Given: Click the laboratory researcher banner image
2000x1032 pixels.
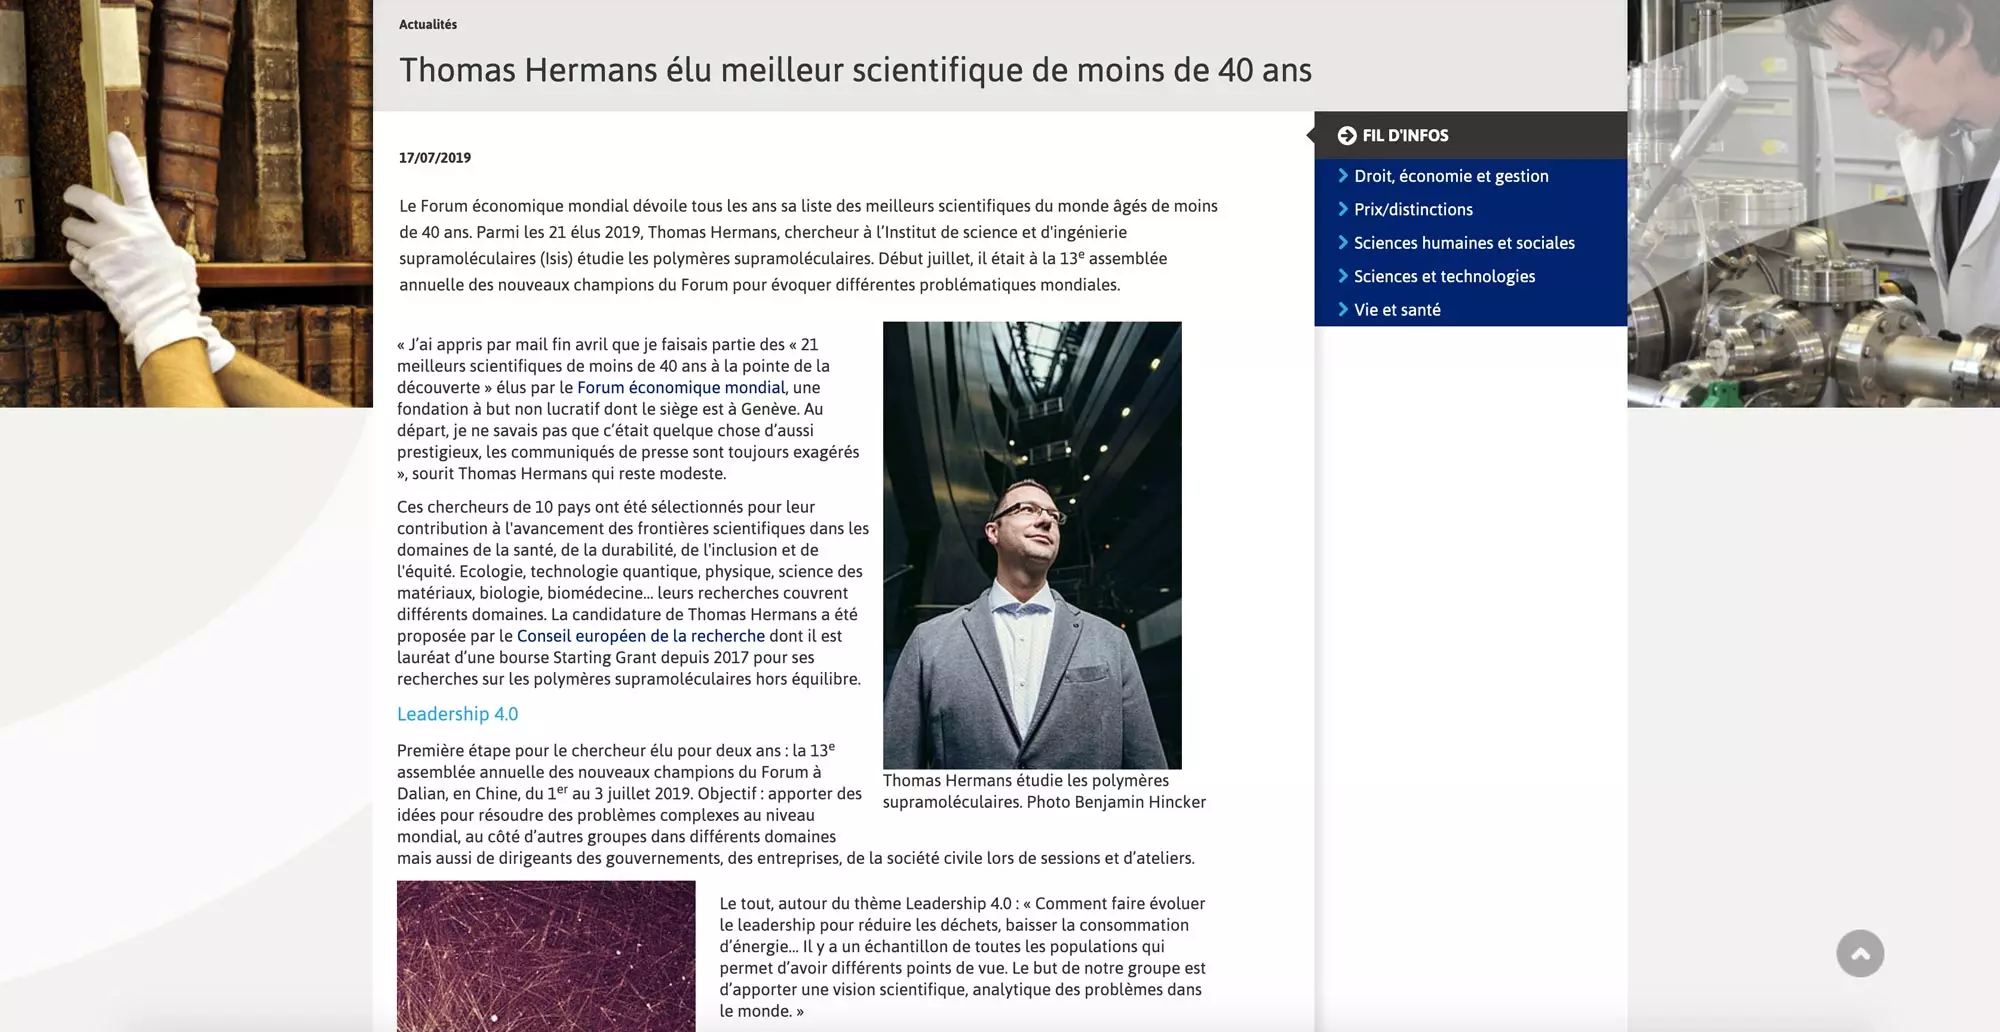Looking at the screenshot, I should coord(1813,203).
